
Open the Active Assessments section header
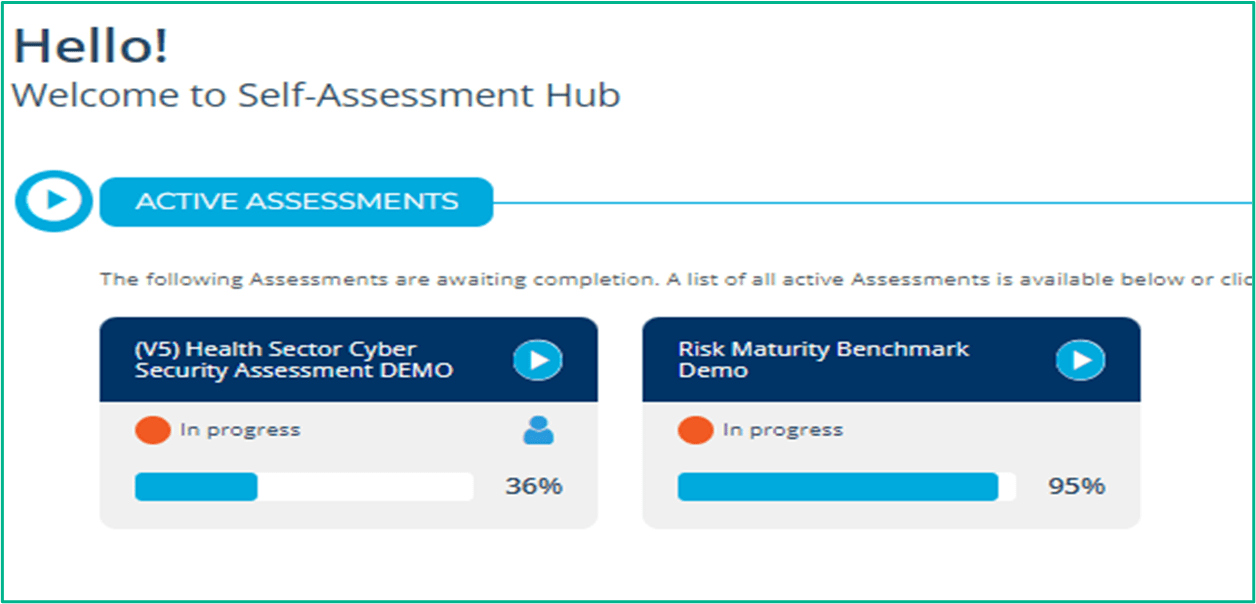click(296, 202)
